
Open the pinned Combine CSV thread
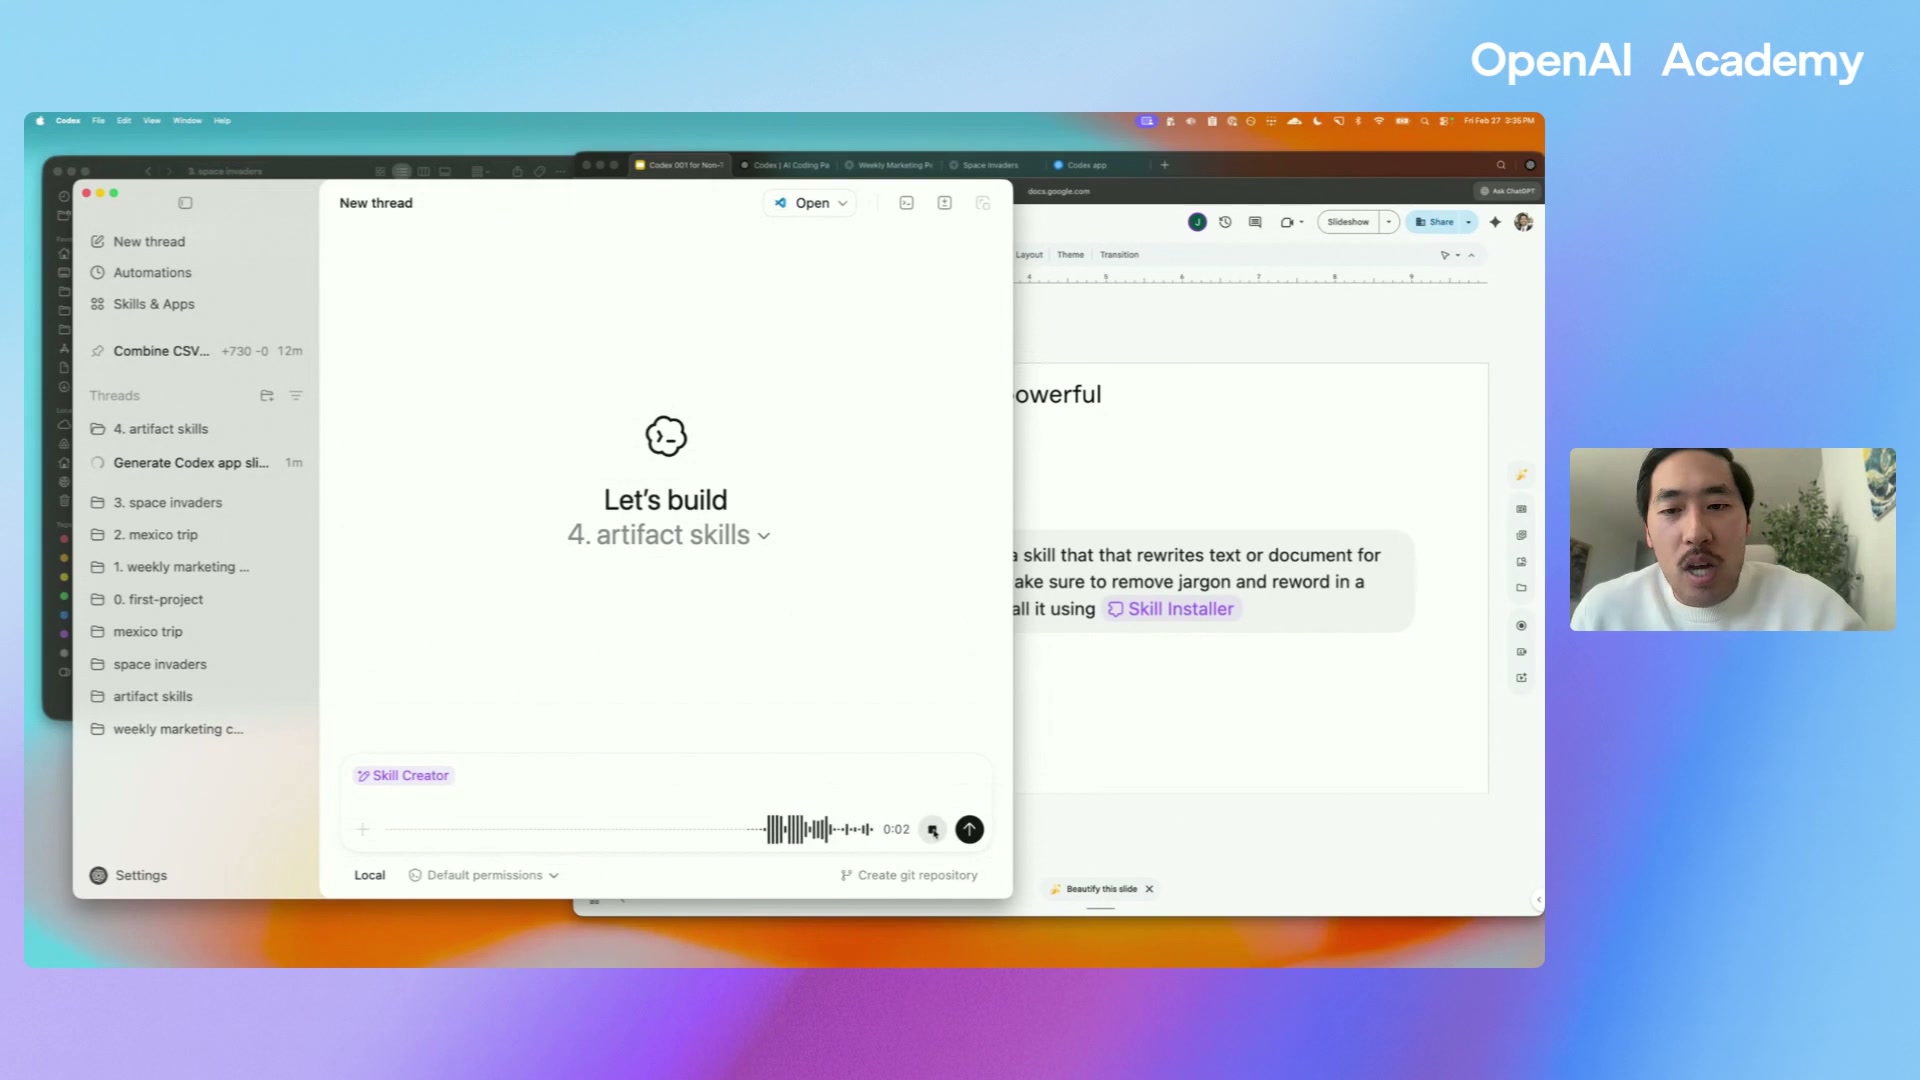161,351
